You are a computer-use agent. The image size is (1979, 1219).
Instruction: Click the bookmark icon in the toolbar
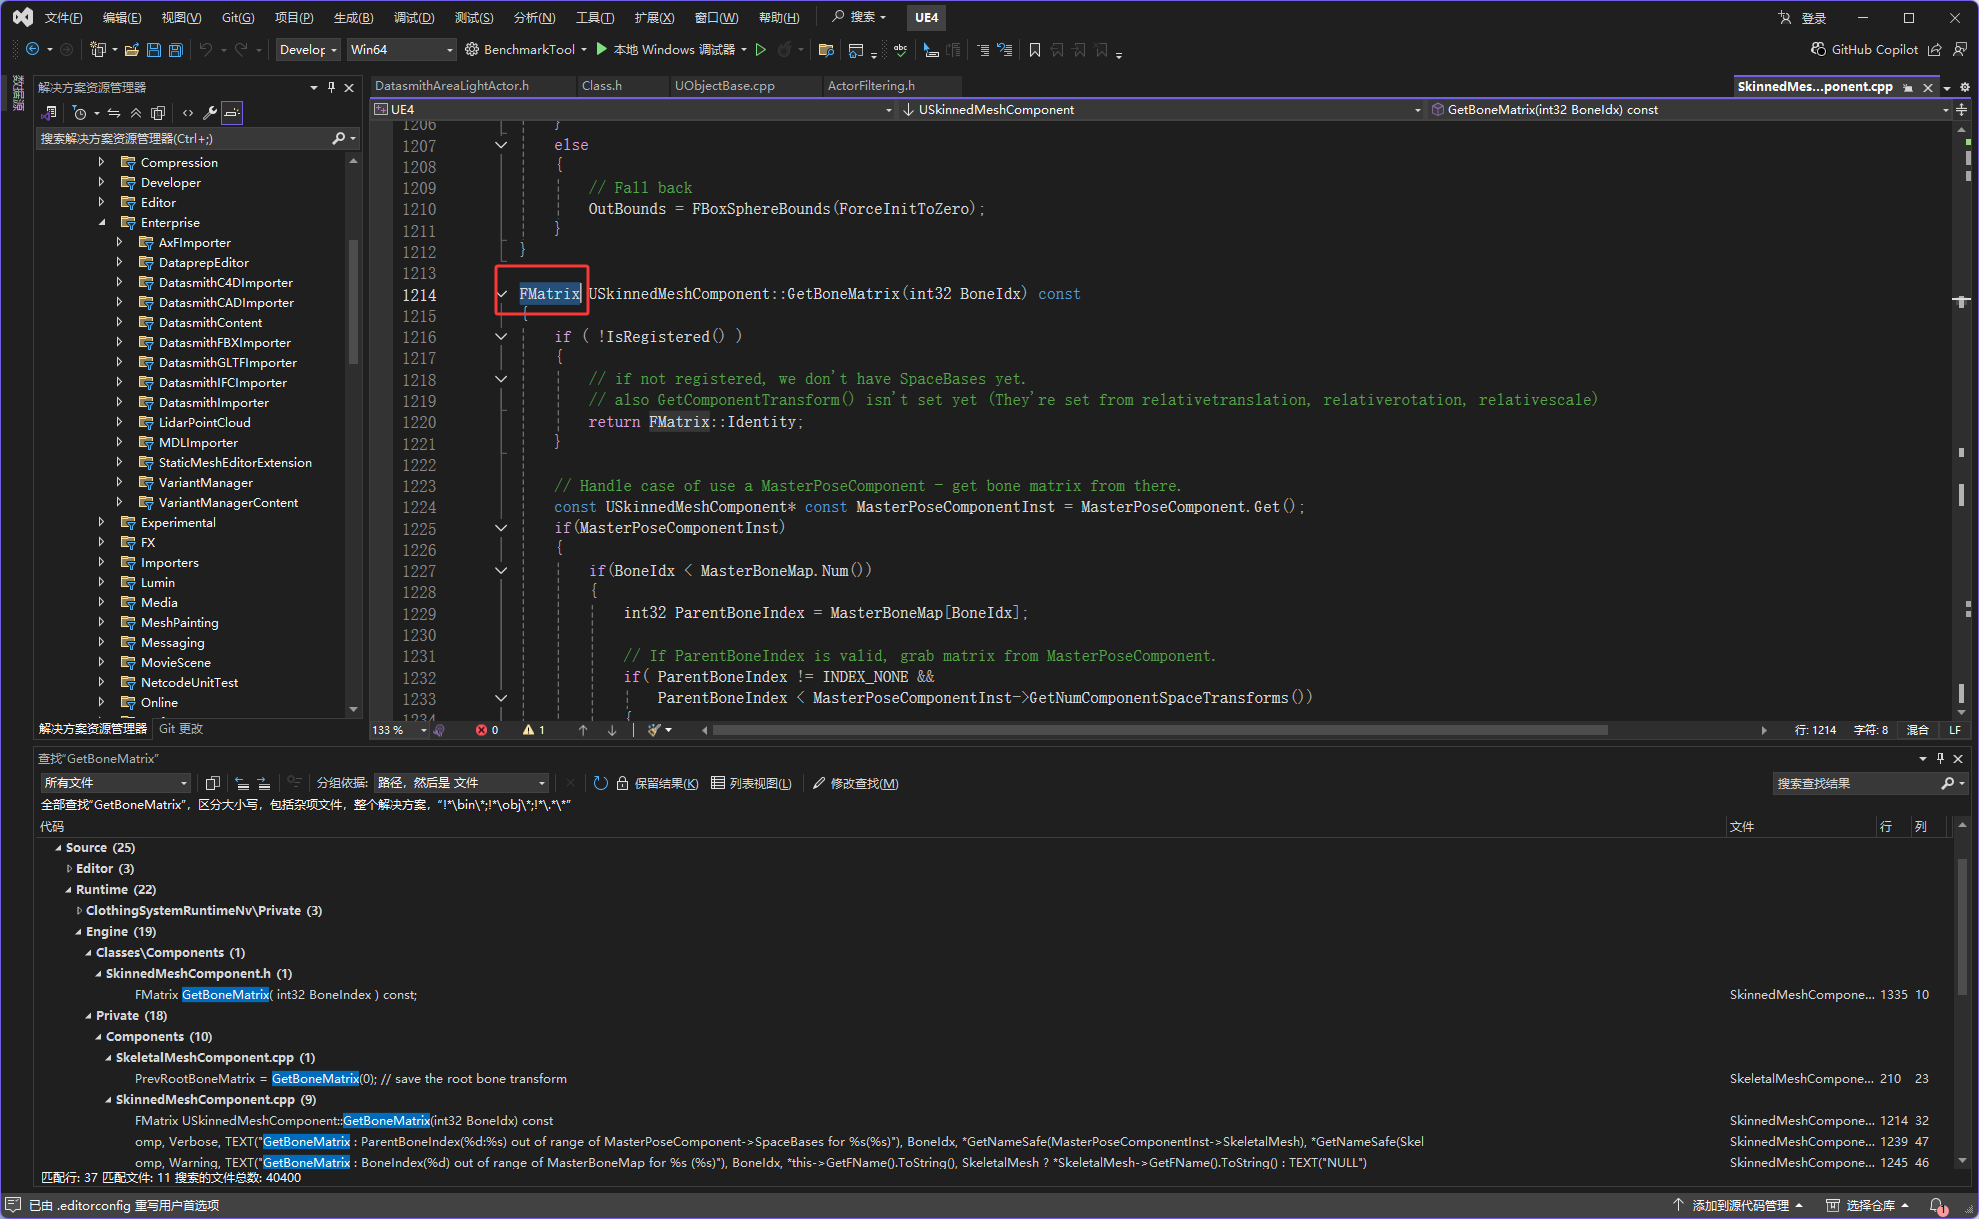(x=1034, y=50)
